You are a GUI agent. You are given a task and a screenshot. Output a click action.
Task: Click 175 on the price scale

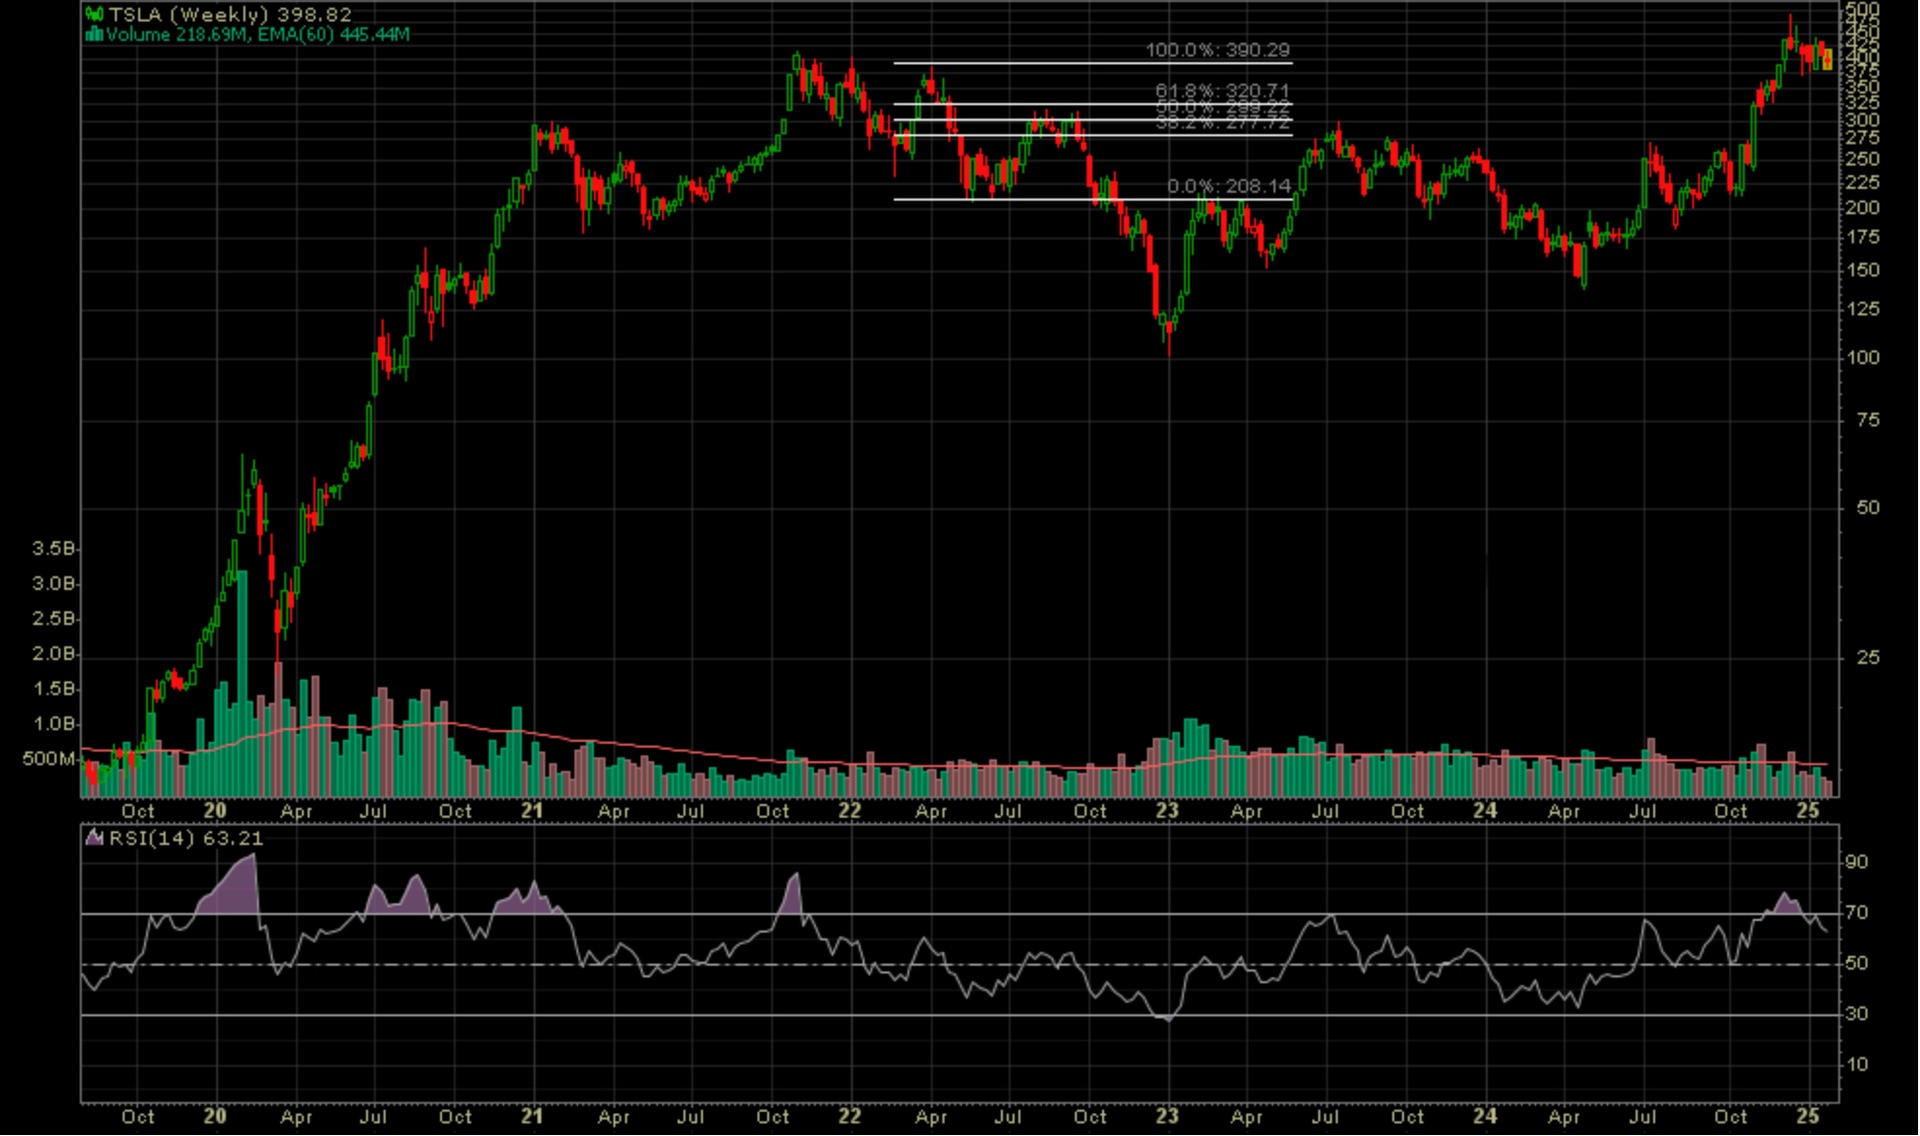(x=1863, y=238)
